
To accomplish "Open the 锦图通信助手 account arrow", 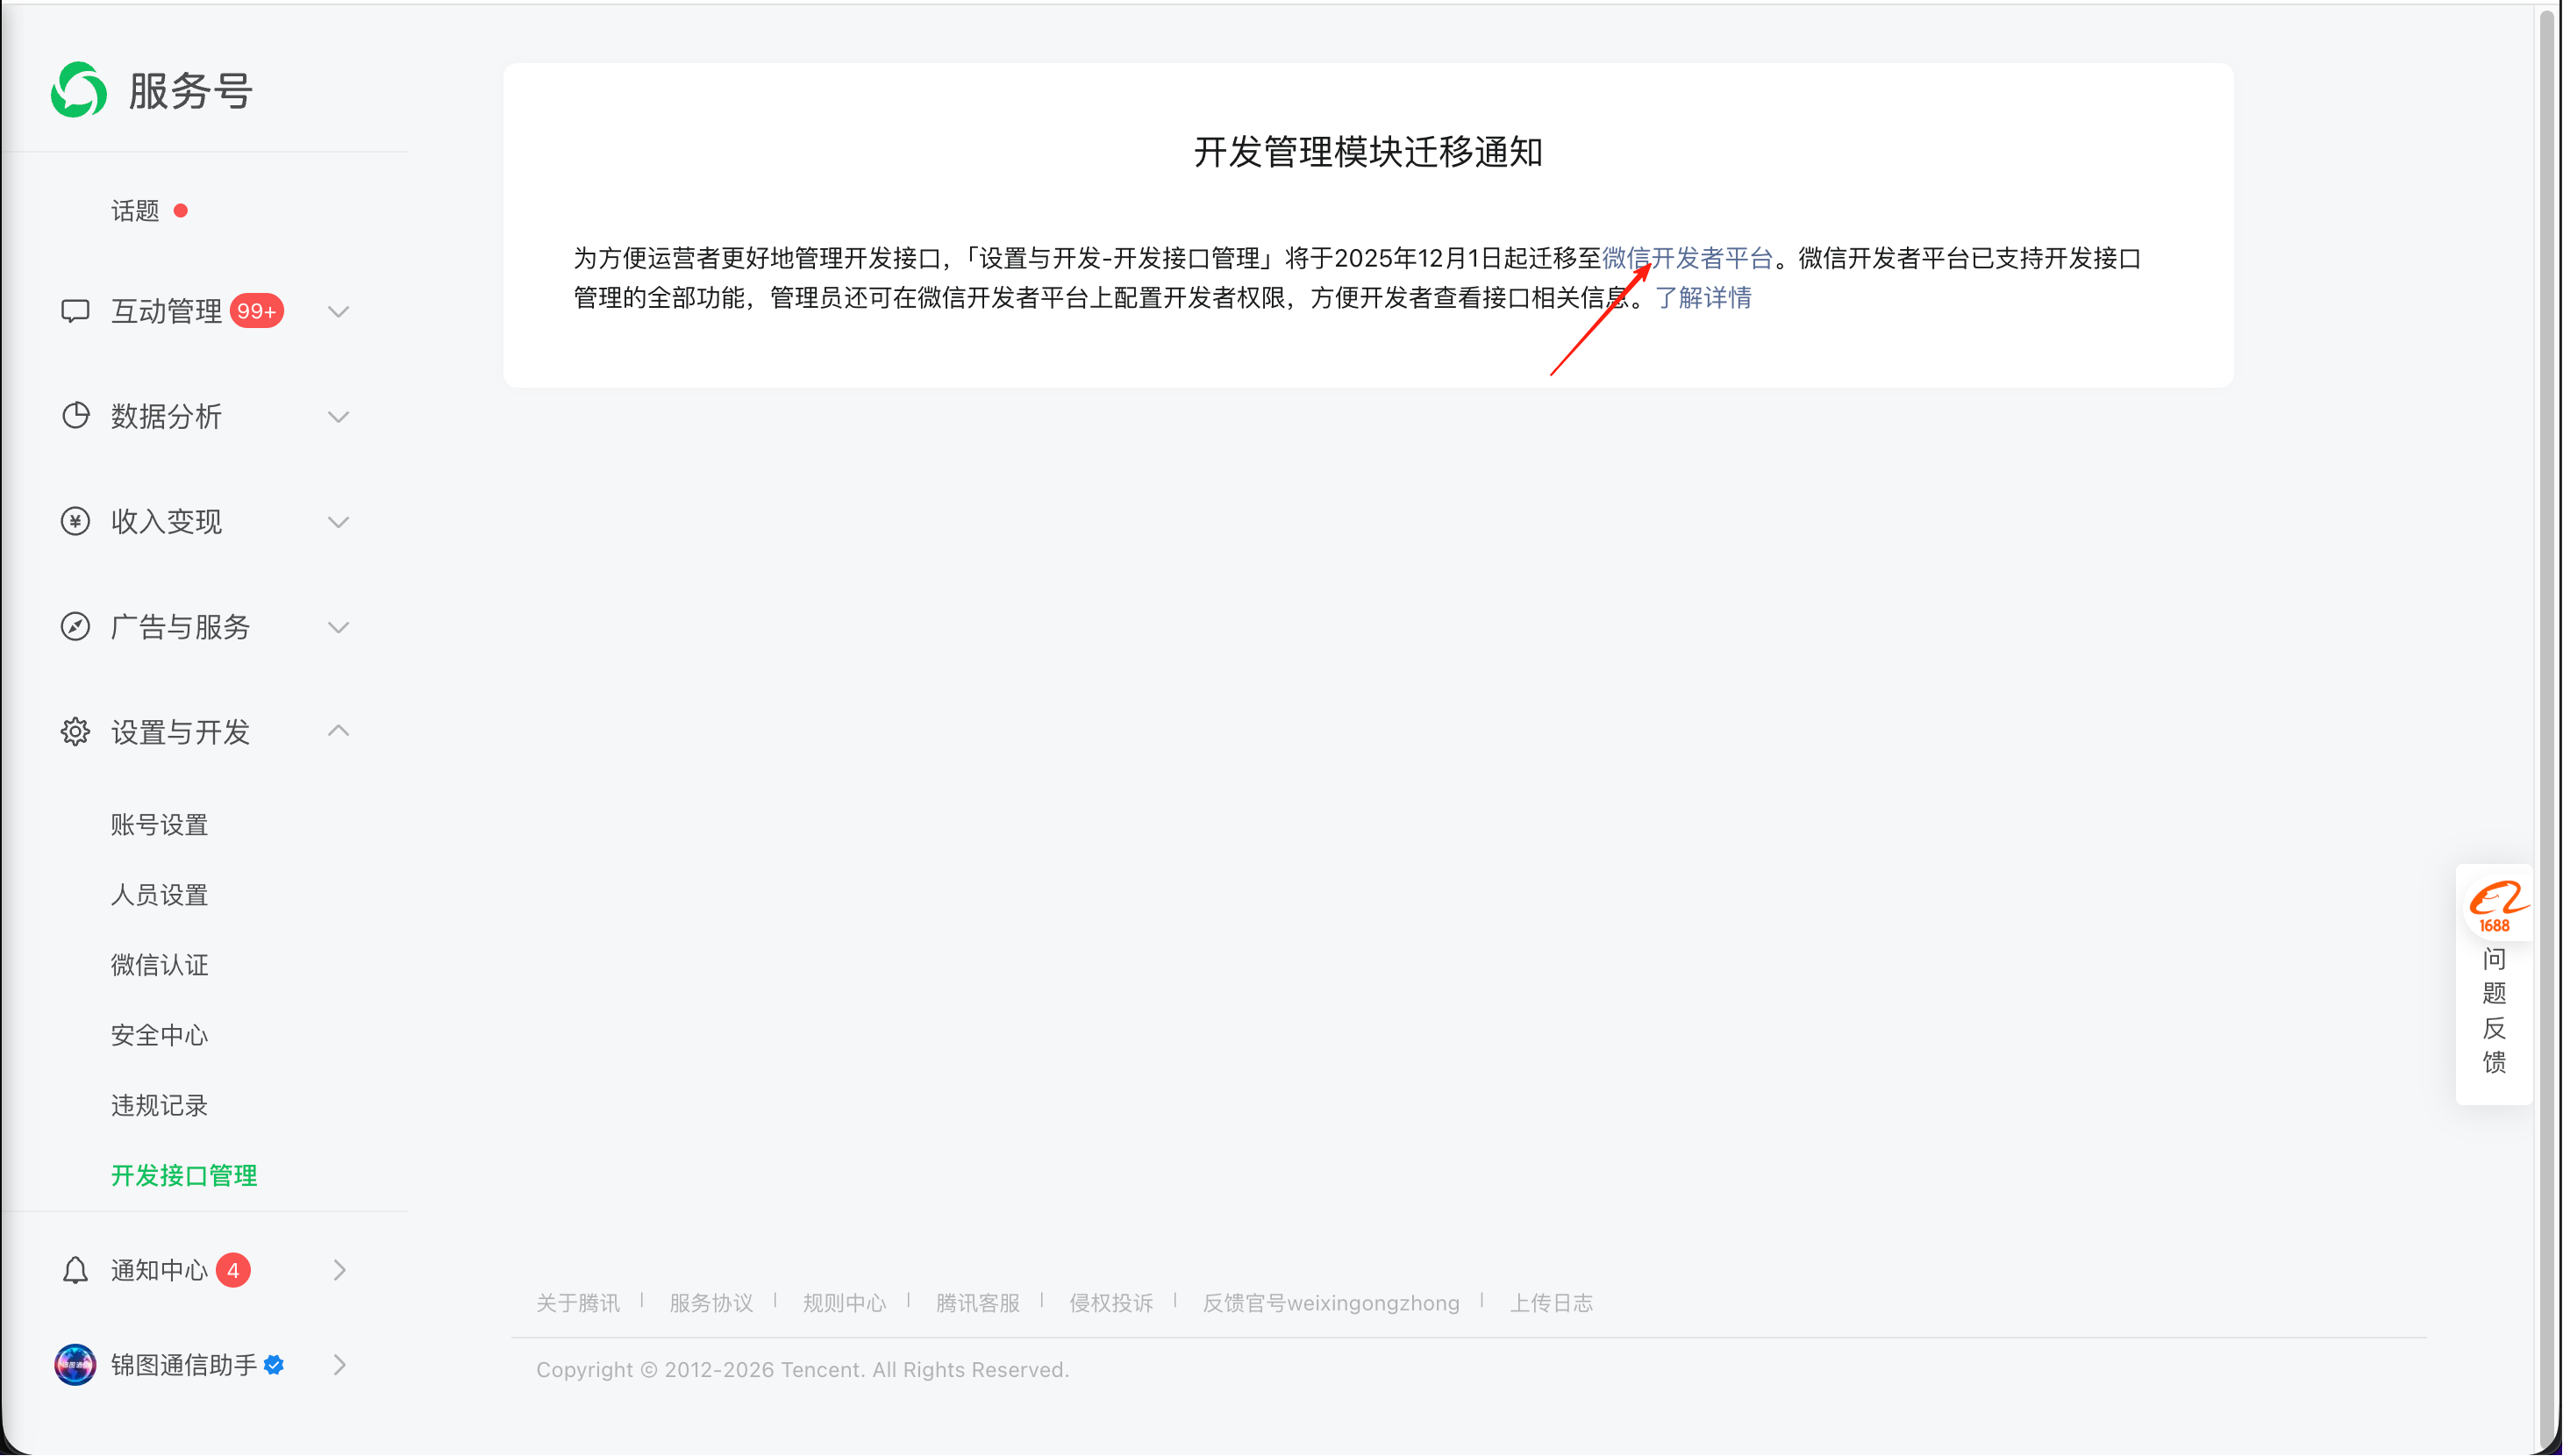I will coord(340,1365).
